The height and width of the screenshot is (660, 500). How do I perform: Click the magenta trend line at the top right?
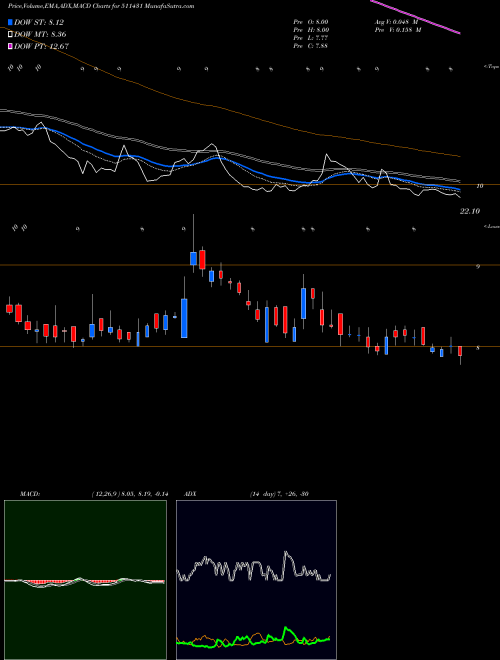(415, 16)
